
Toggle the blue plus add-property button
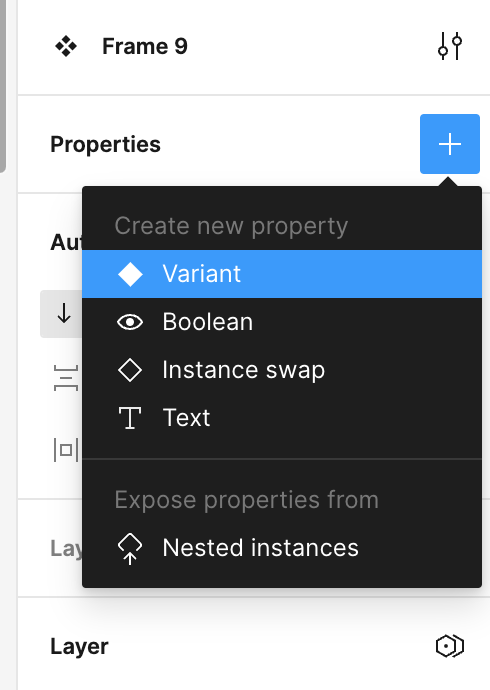(x=450, y=144)
